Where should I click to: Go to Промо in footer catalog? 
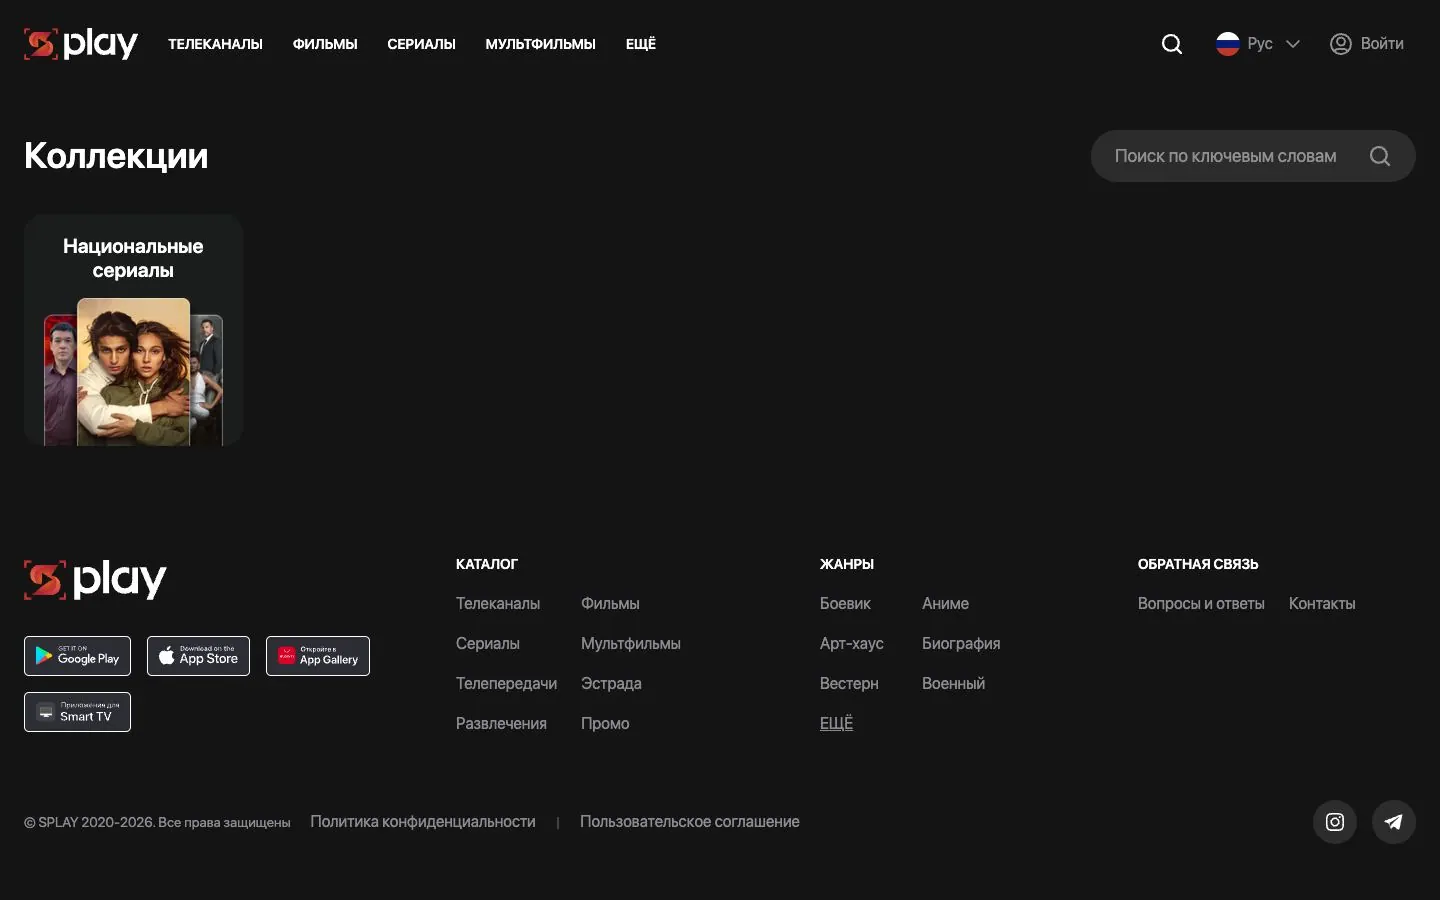point(605,724)
